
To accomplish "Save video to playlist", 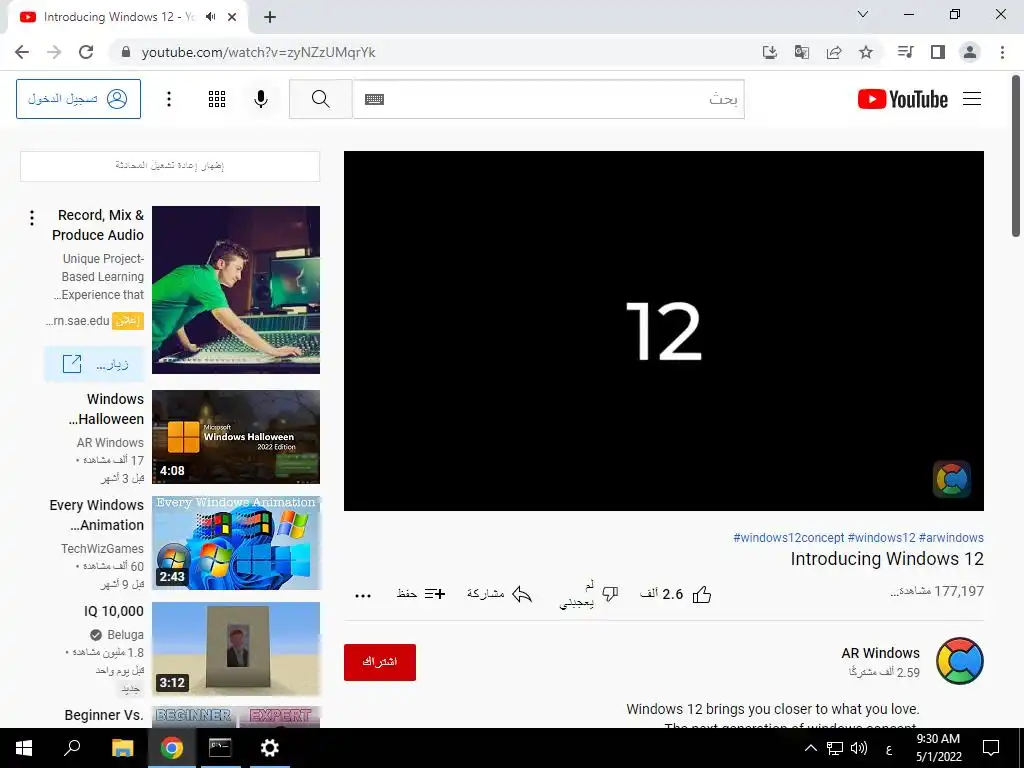I will (x=421, y=594).
